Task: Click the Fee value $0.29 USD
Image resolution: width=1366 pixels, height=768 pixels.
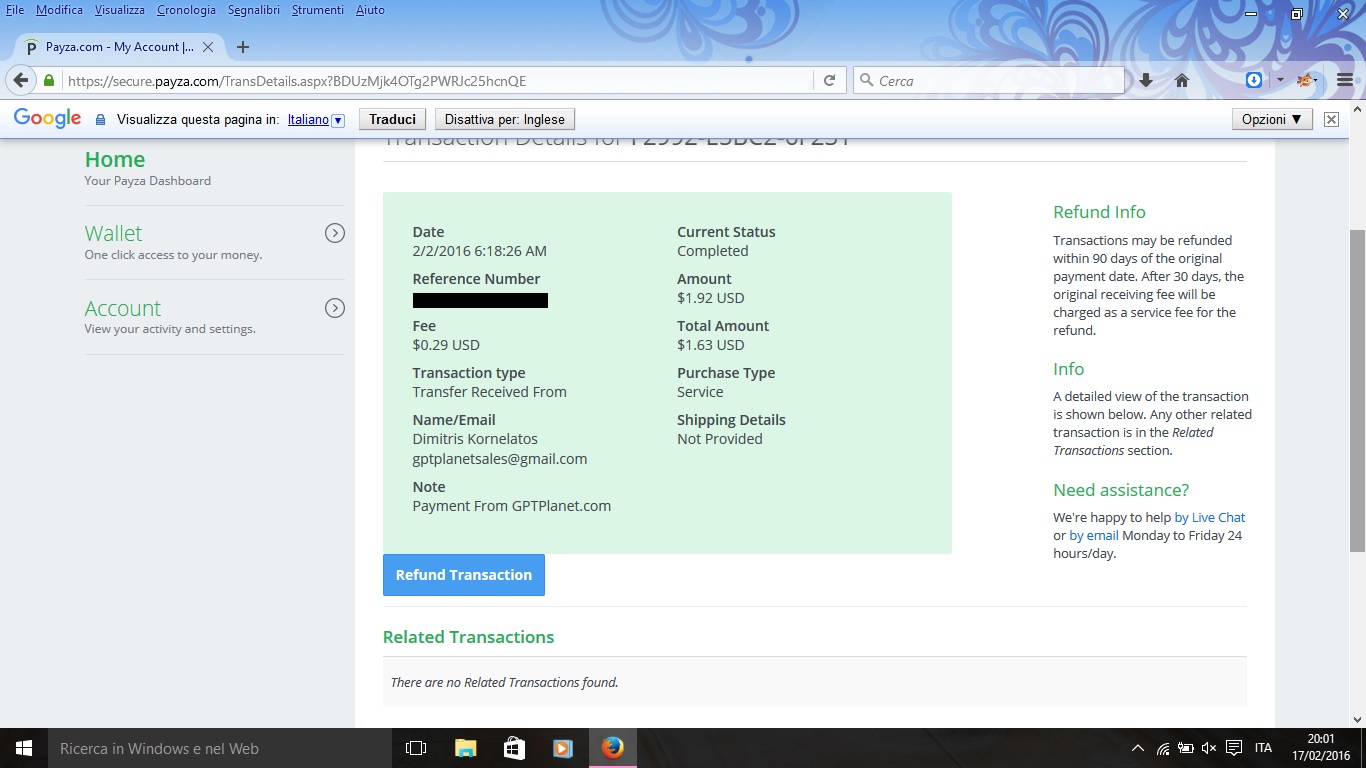Action: click(x=446, y=345)
